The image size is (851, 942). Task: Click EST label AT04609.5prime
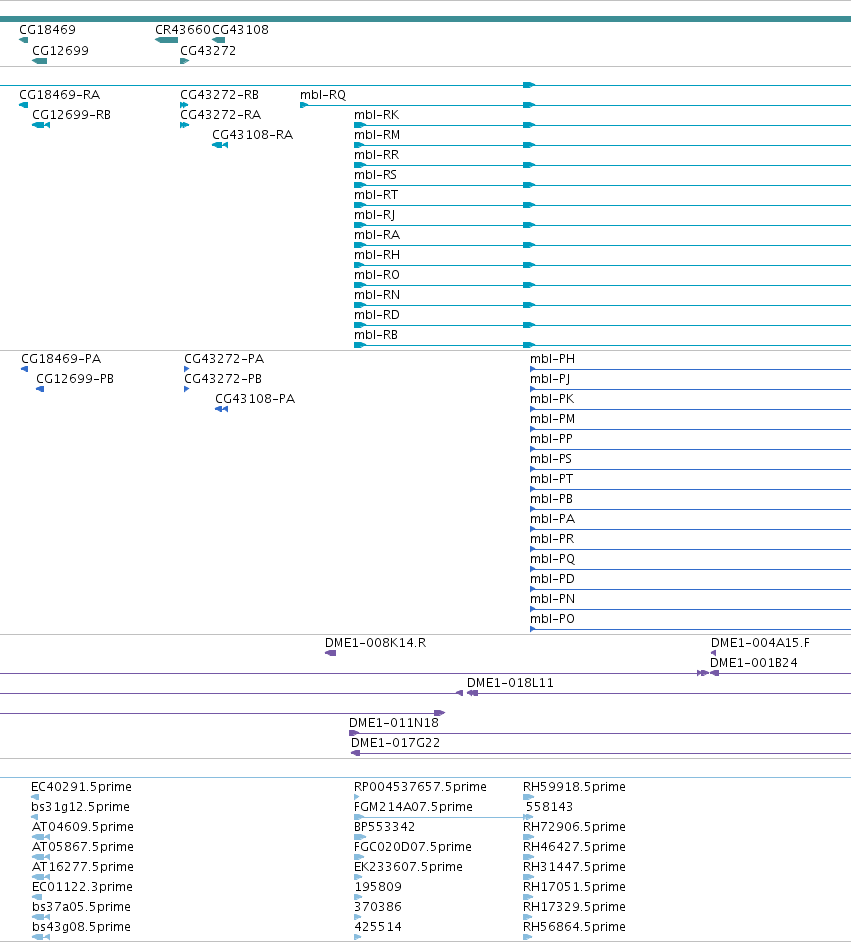(83, 827)
